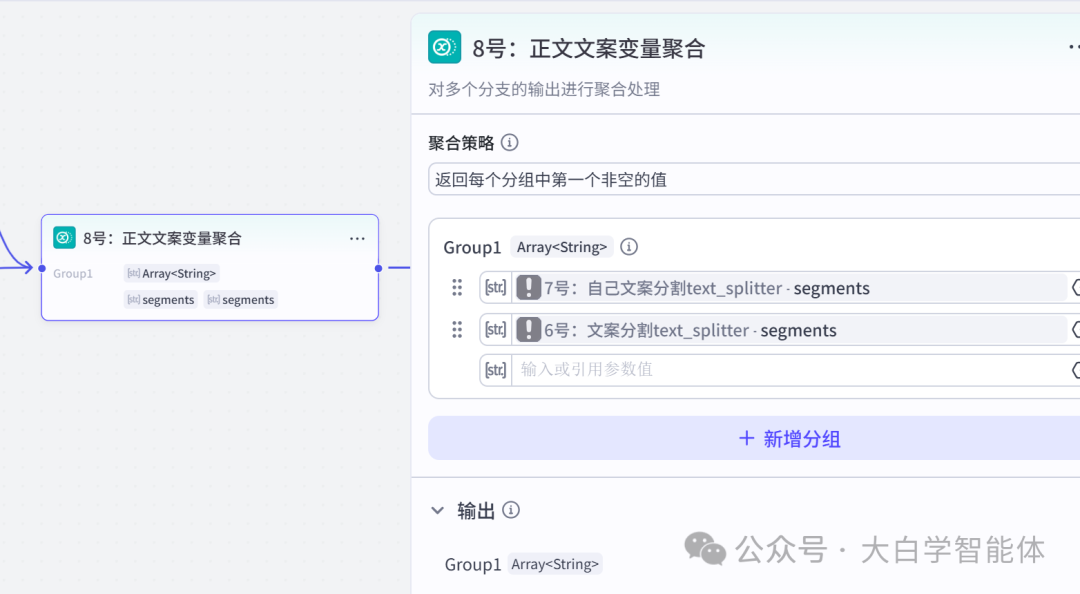Viewport: 1080px width, 594px height.
Task: Click the input port of canvas node
Action: tap(42, 268)
